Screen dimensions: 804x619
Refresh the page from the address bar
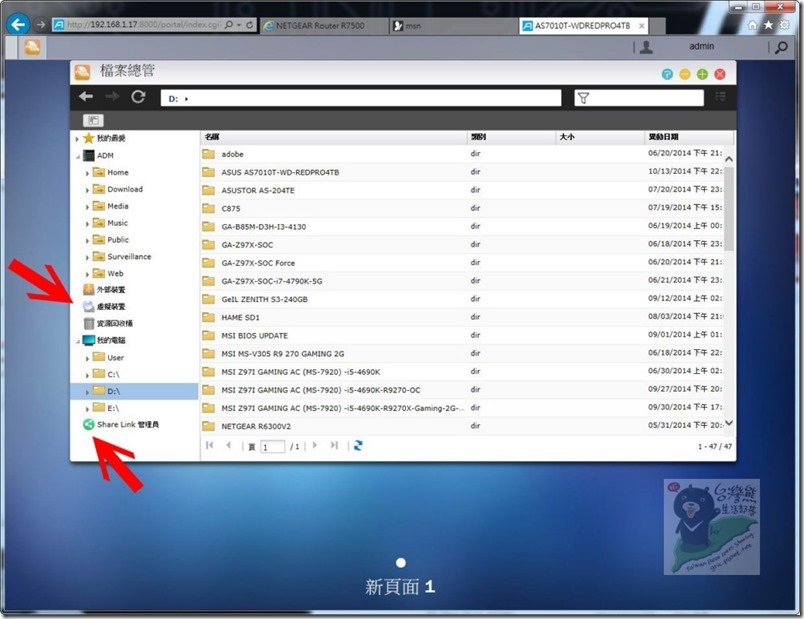(250, 25)
